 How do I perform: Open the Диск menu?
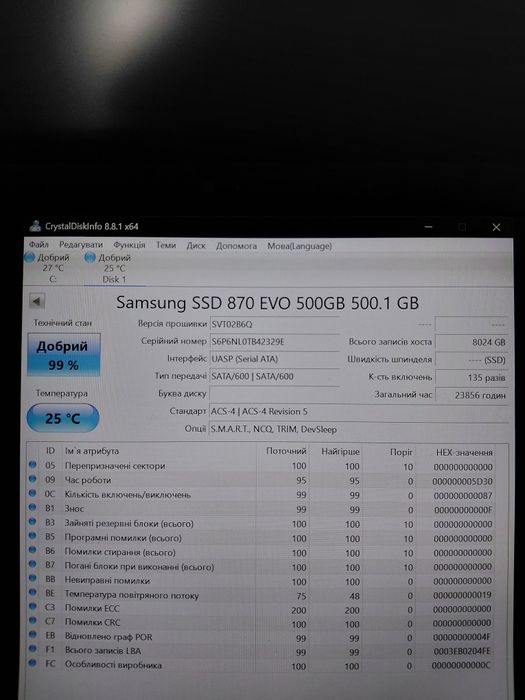point(196,246)
